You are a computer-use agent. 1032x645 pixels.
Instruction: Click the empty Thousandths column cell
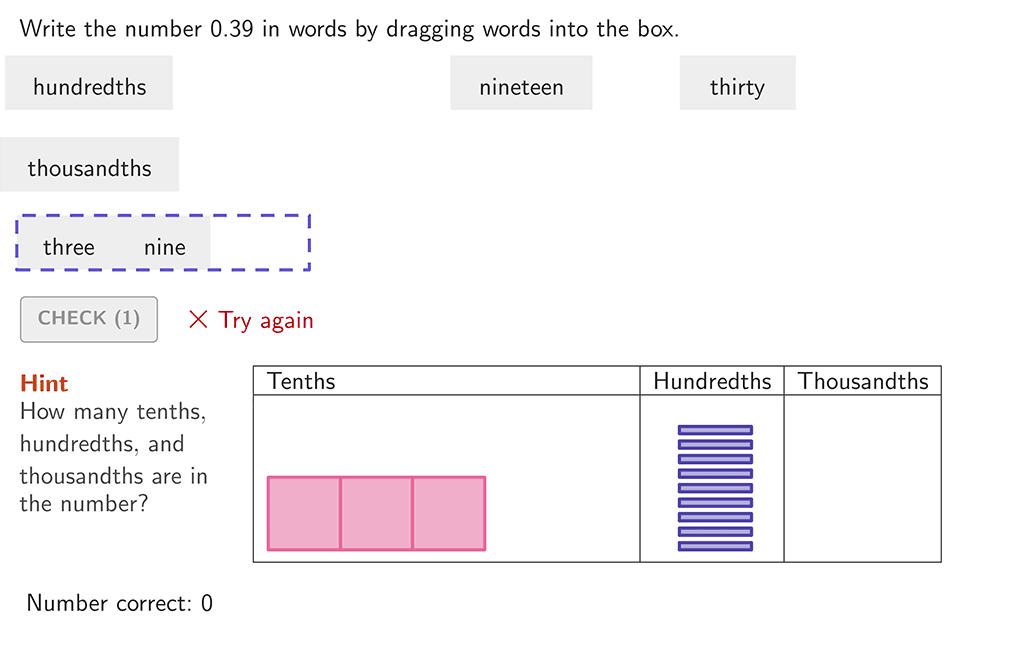862,478
